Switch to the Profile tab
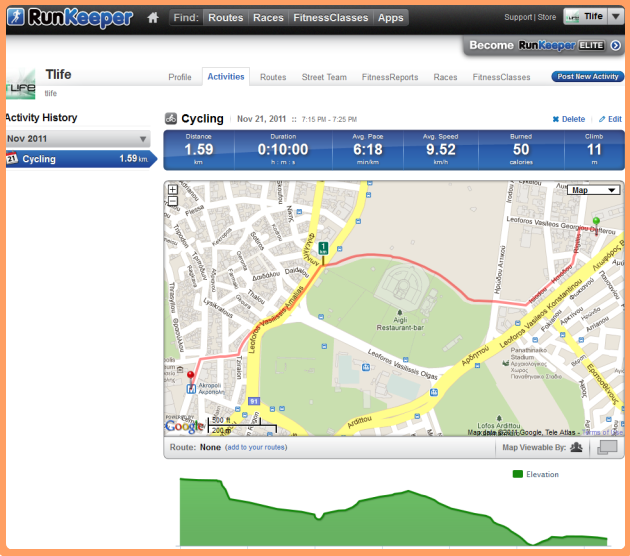 click(x=180, y=77)
